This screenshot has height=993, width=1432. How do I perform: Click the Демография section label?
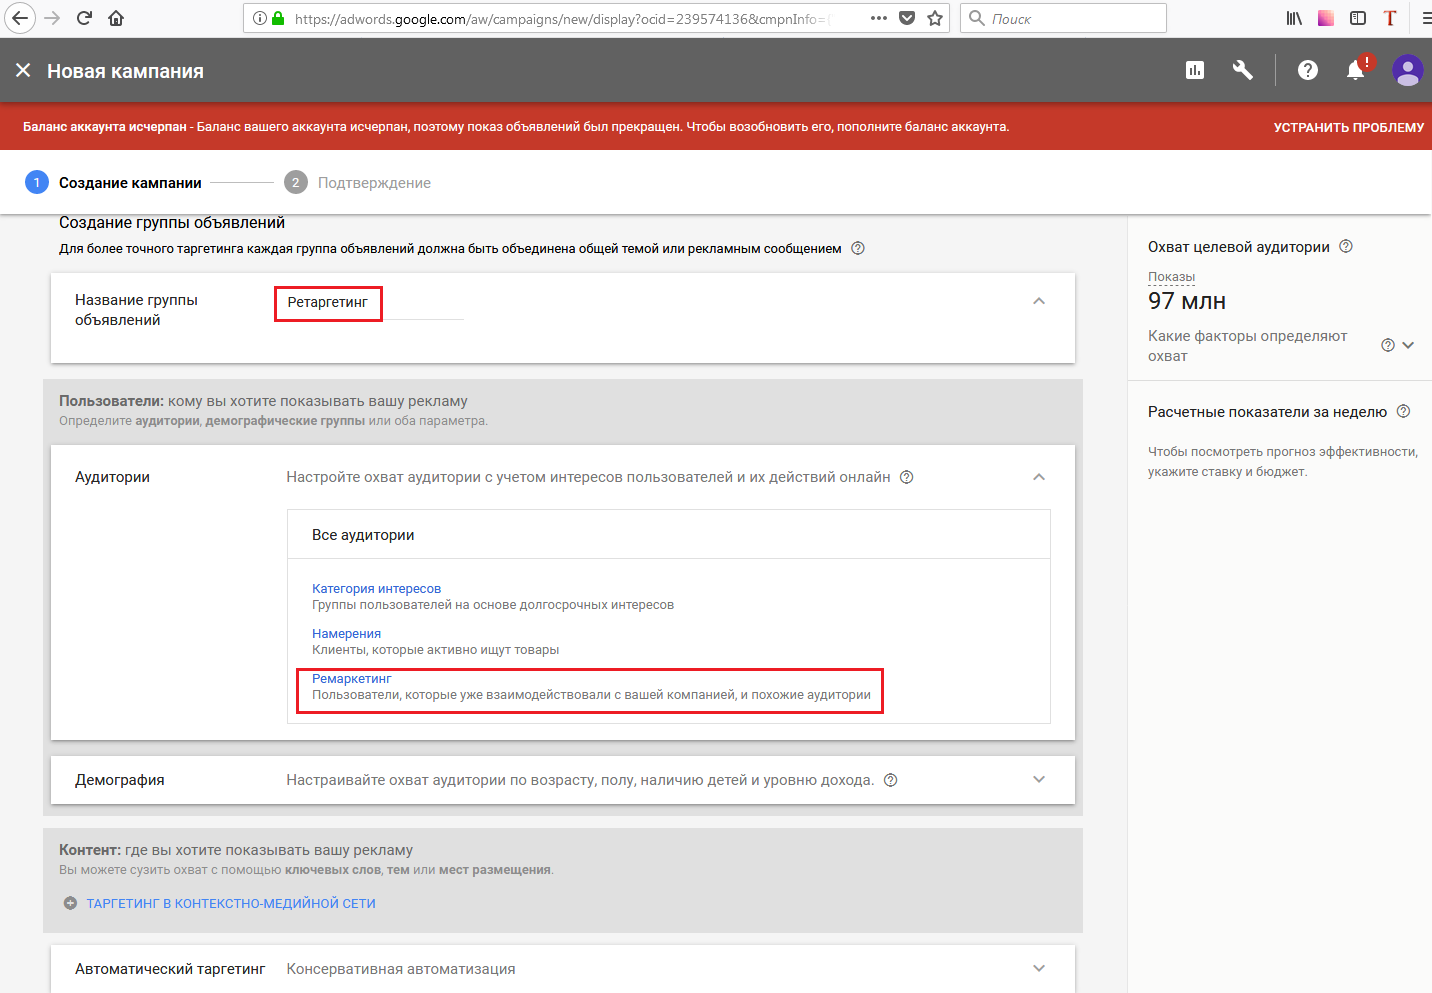pos(120,780)
